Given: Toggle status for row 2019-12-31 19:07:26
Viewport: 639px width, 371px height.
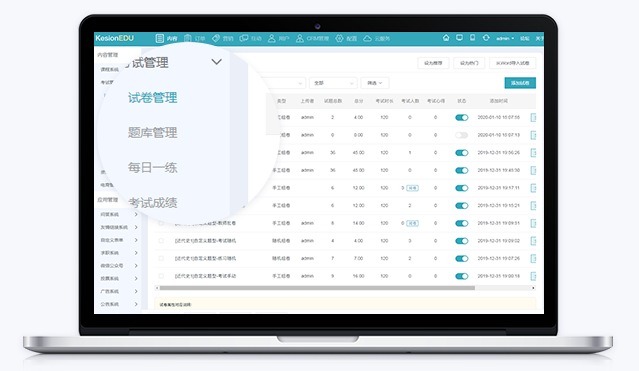Looking at the screenshot, I should point(462,258).
